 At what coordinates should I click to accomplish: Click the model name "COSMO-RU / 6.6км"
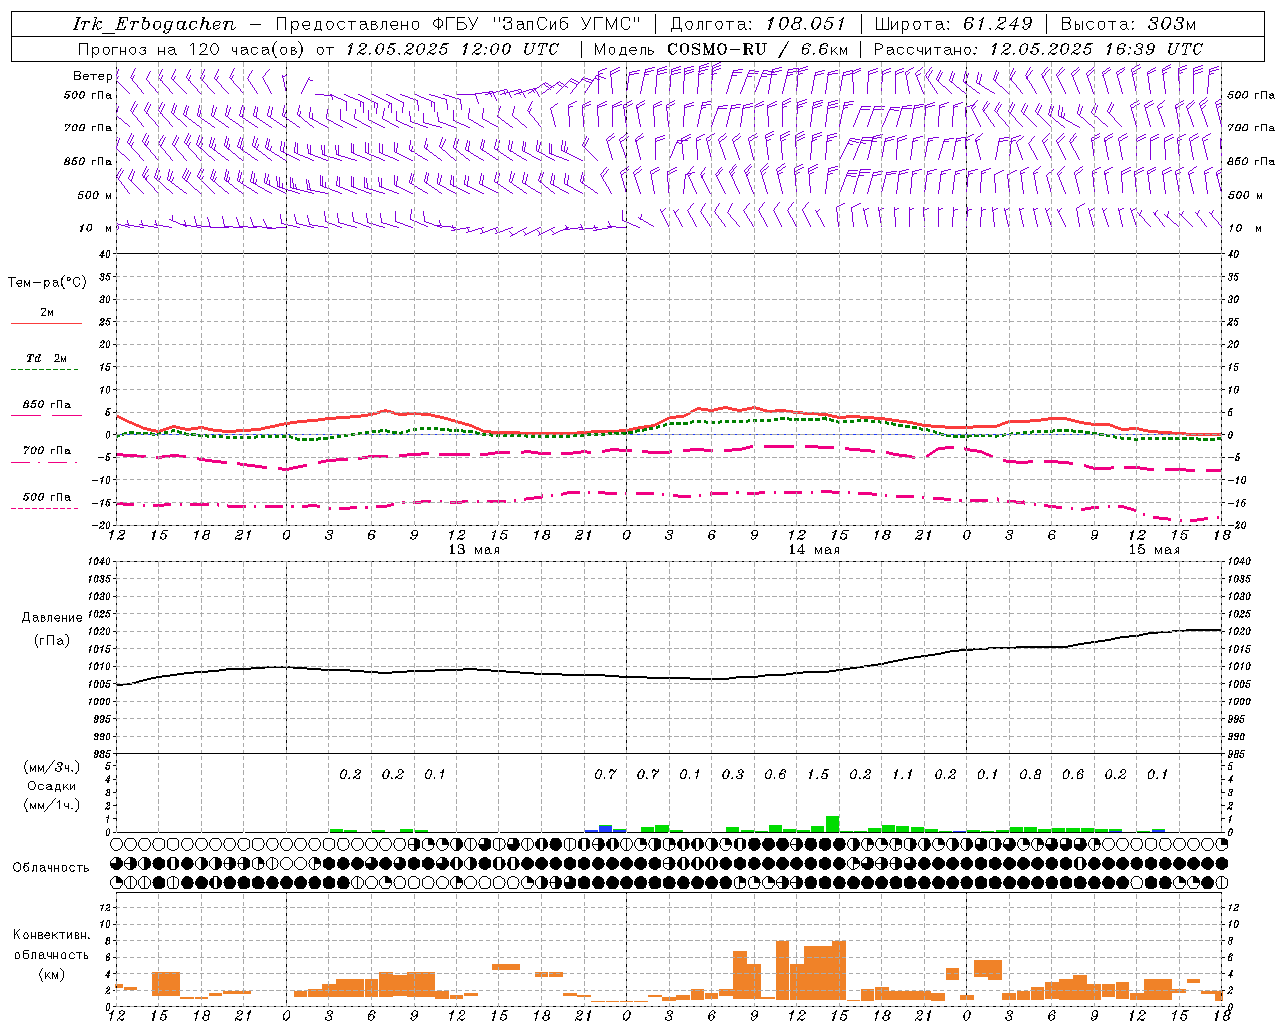click(758, 49)
